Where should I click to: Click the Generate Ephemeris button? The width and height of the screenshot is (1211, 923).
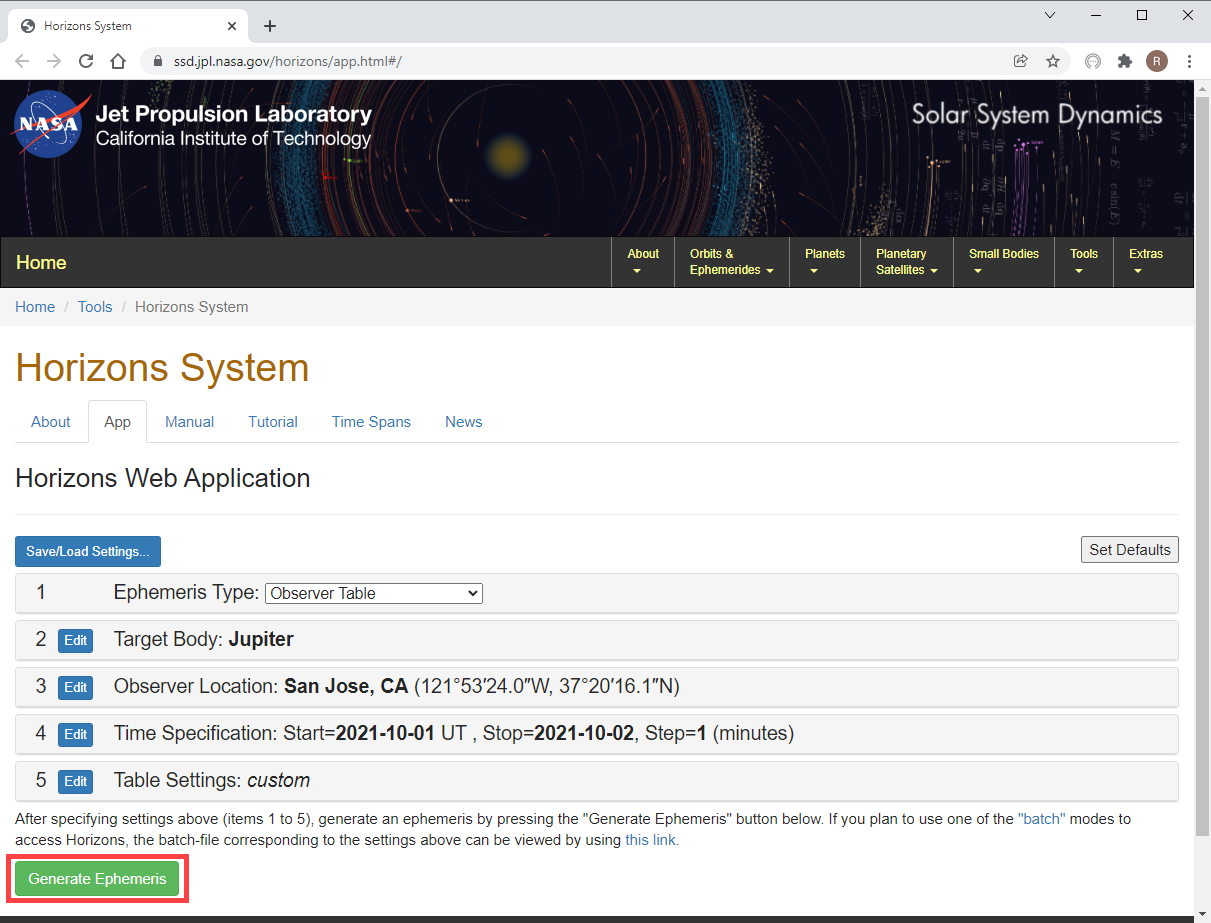coord(97,879)
